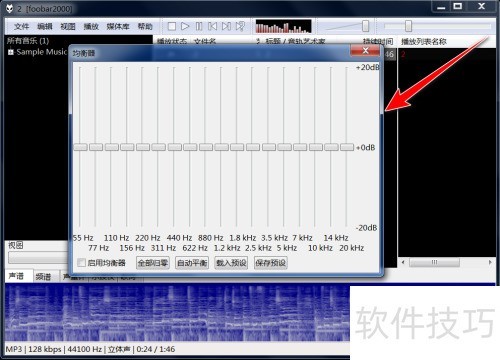Click the 7 kHz equalizer slider handle
The height and width of the screenshot is (360, 500).
click(300, 147)
